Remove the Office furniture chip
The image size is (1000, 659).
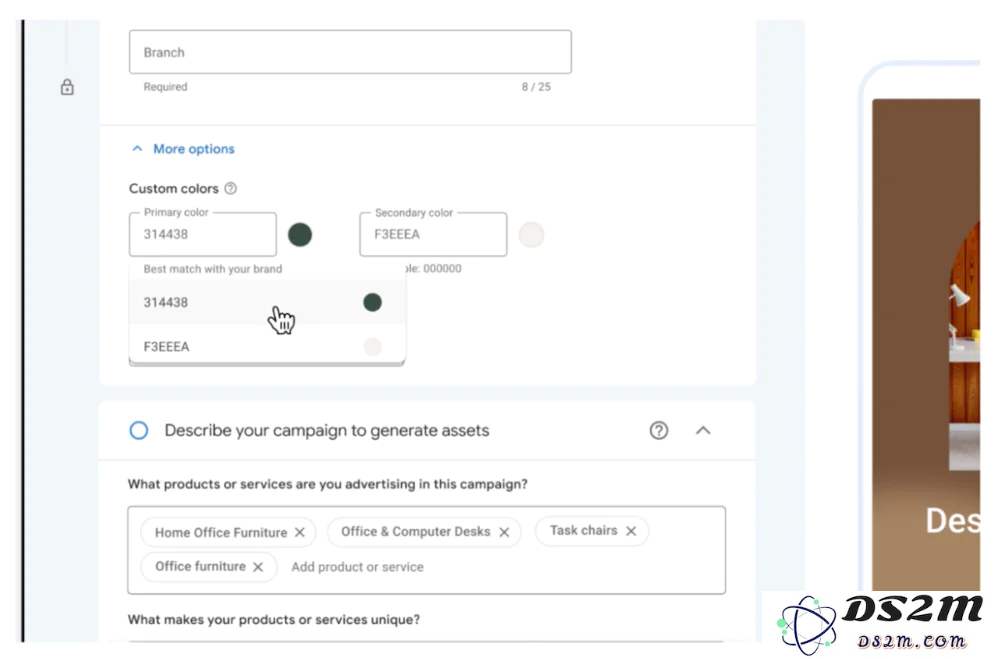pos(258,566)
